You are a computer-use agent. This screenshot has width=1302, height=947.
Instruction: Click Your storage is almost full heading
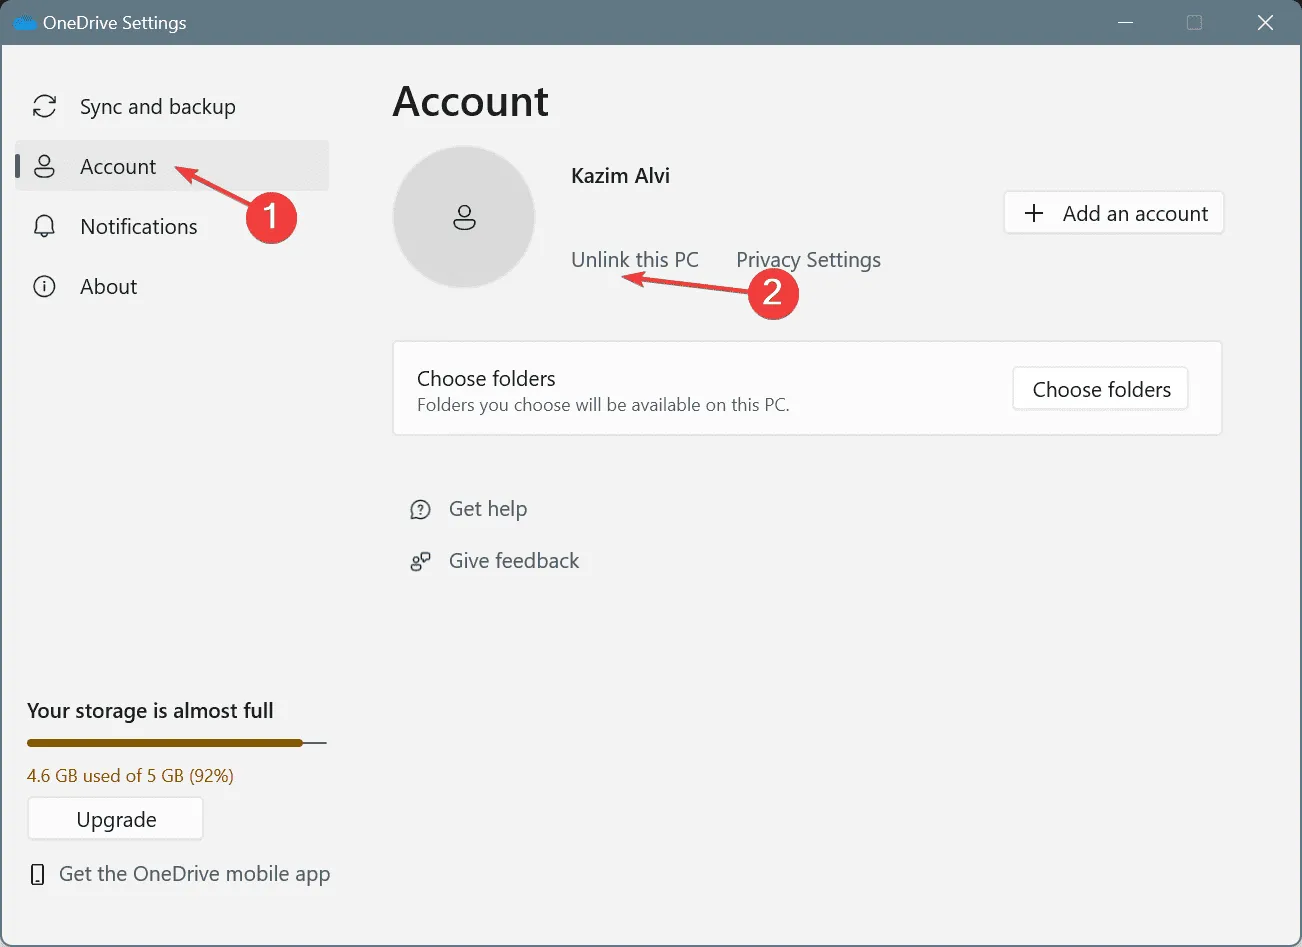point(150,711)
